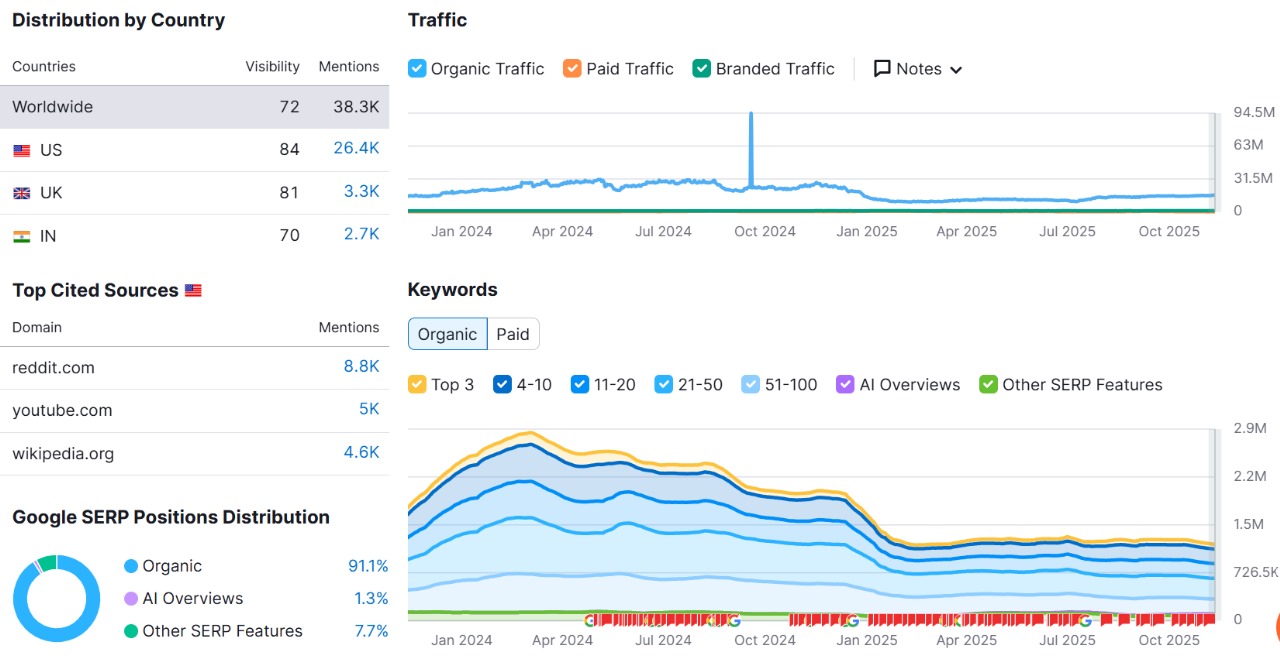The width and height of the screenshot is (1280, 662).
Task: Disable the Paid Traffic checkbox
Action: [572, 69]
